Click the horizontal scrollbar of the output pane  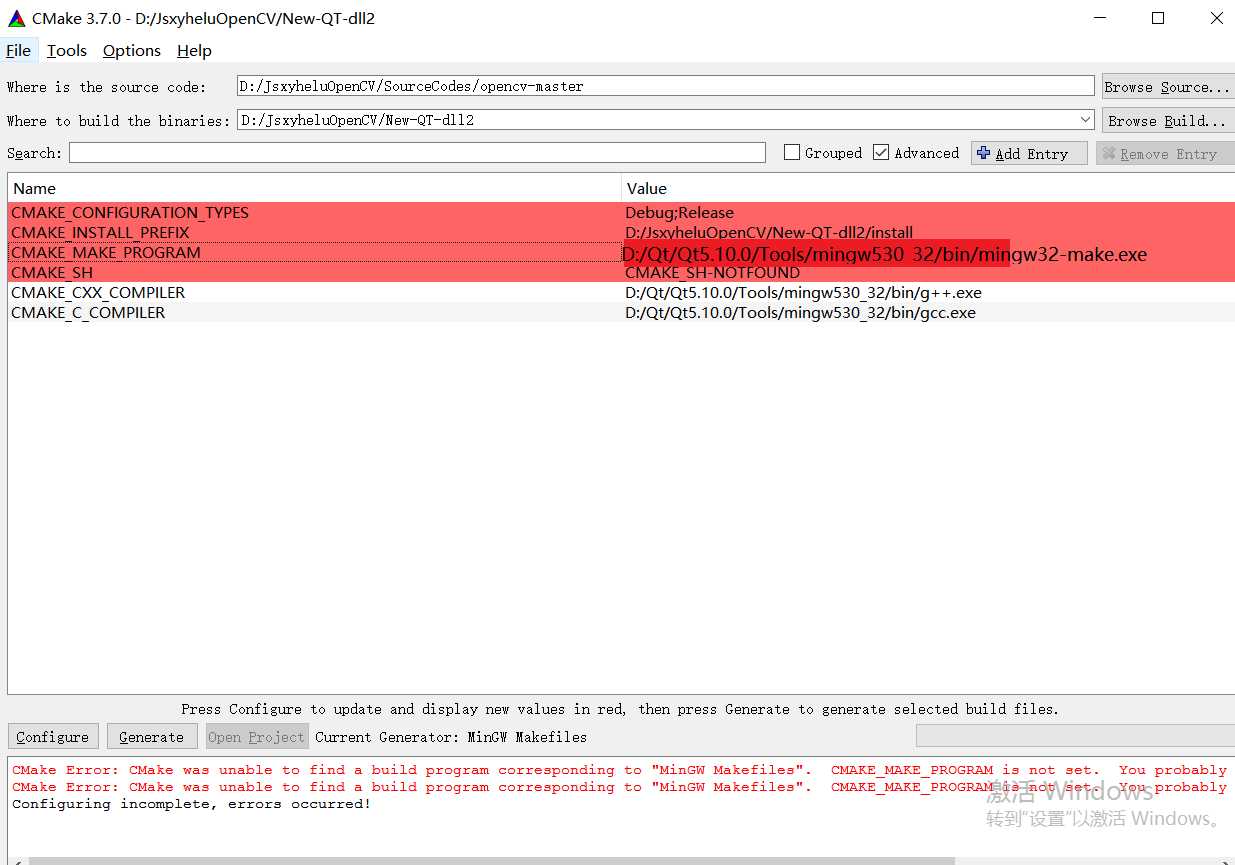click(490, 860)
